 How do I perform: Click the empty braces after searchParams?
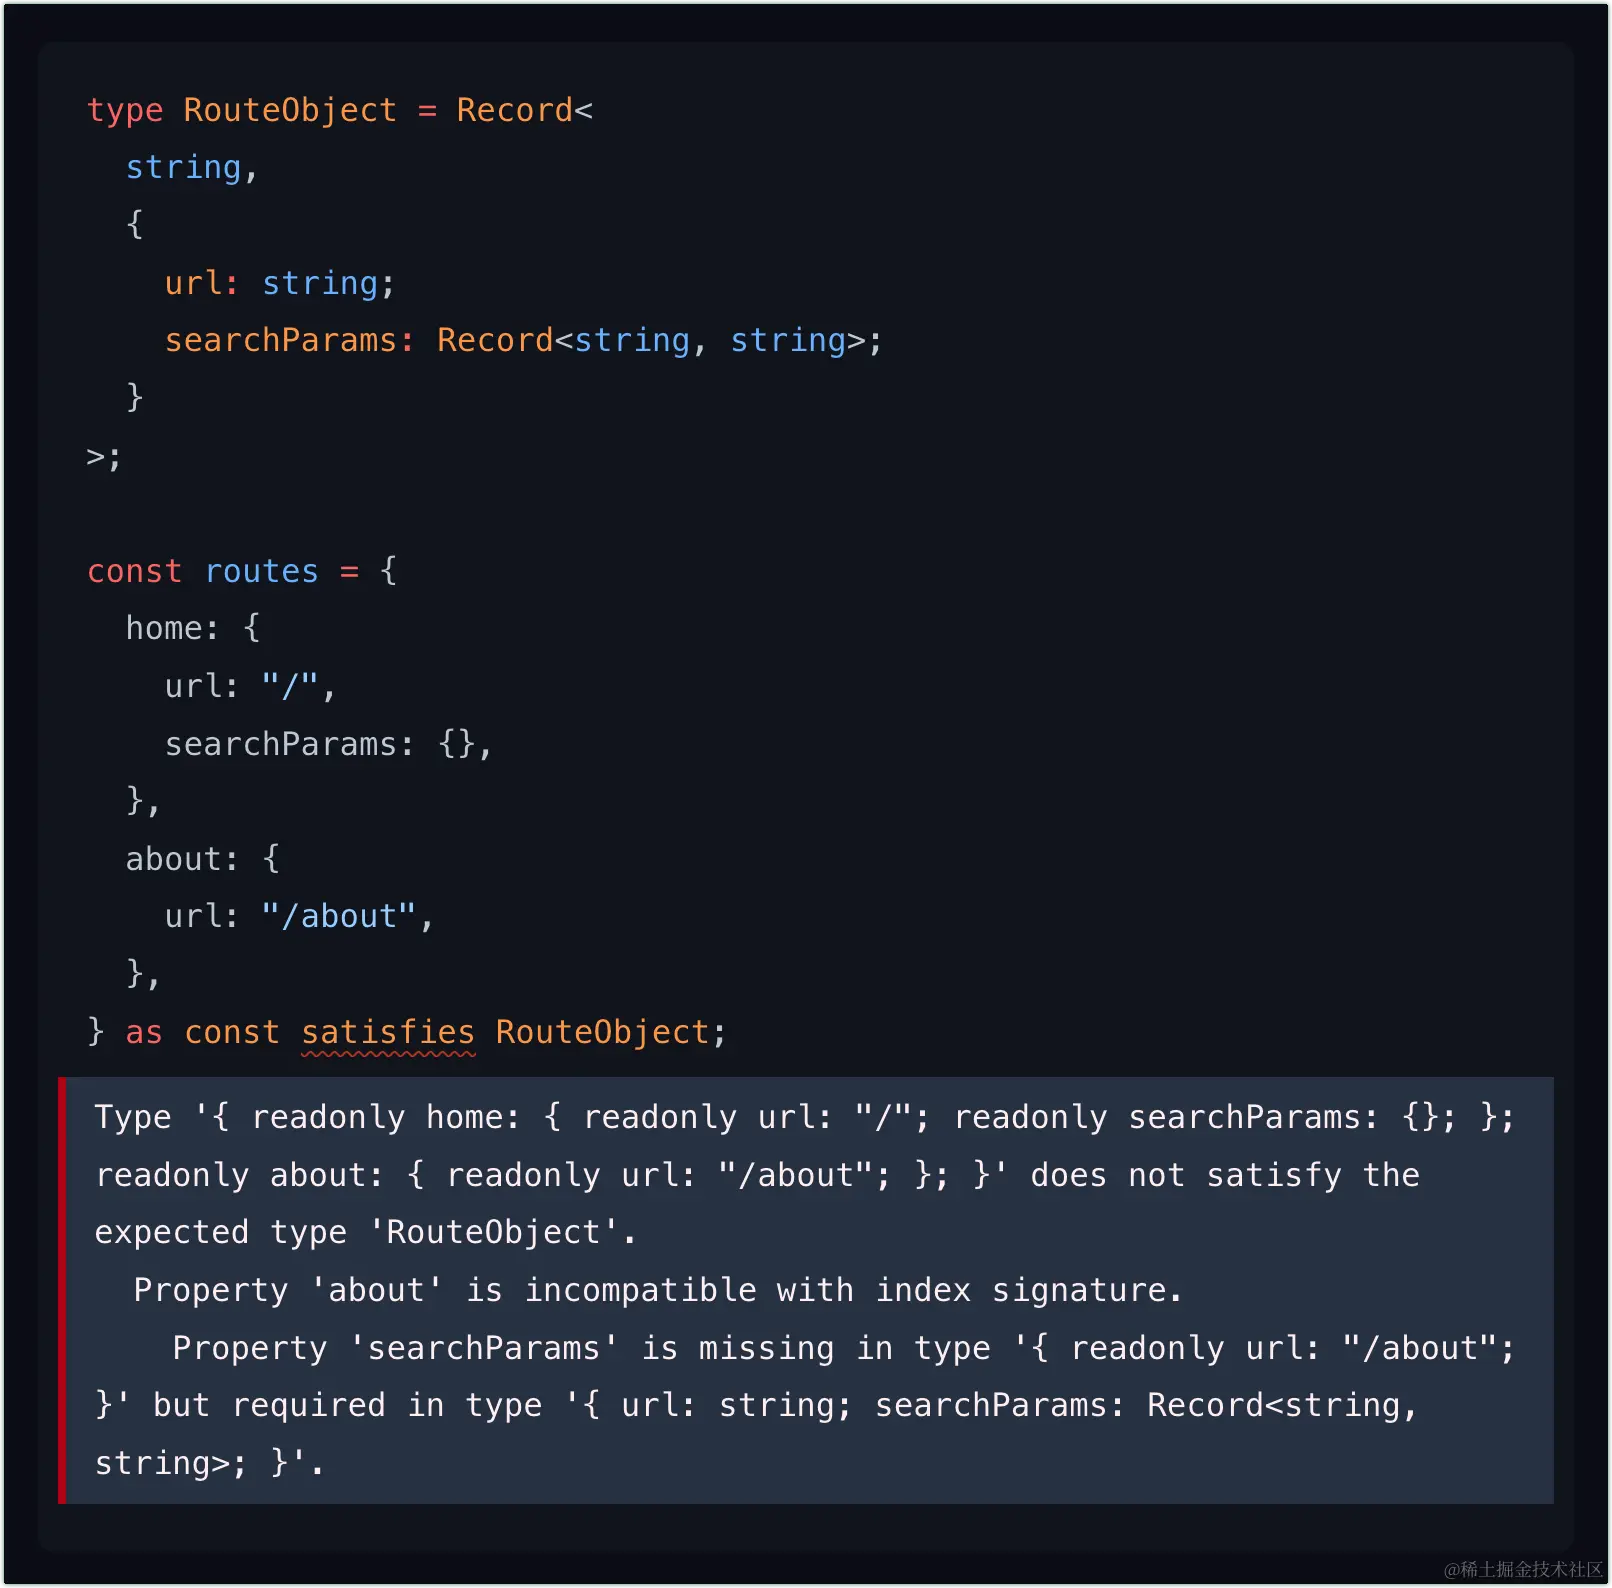[457, 744]
